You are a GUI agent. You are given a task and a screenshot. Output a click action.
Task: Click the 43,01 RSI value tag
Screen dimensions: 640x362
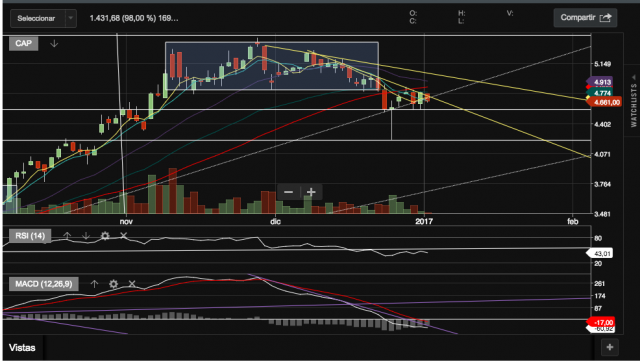tap(600, 254)
